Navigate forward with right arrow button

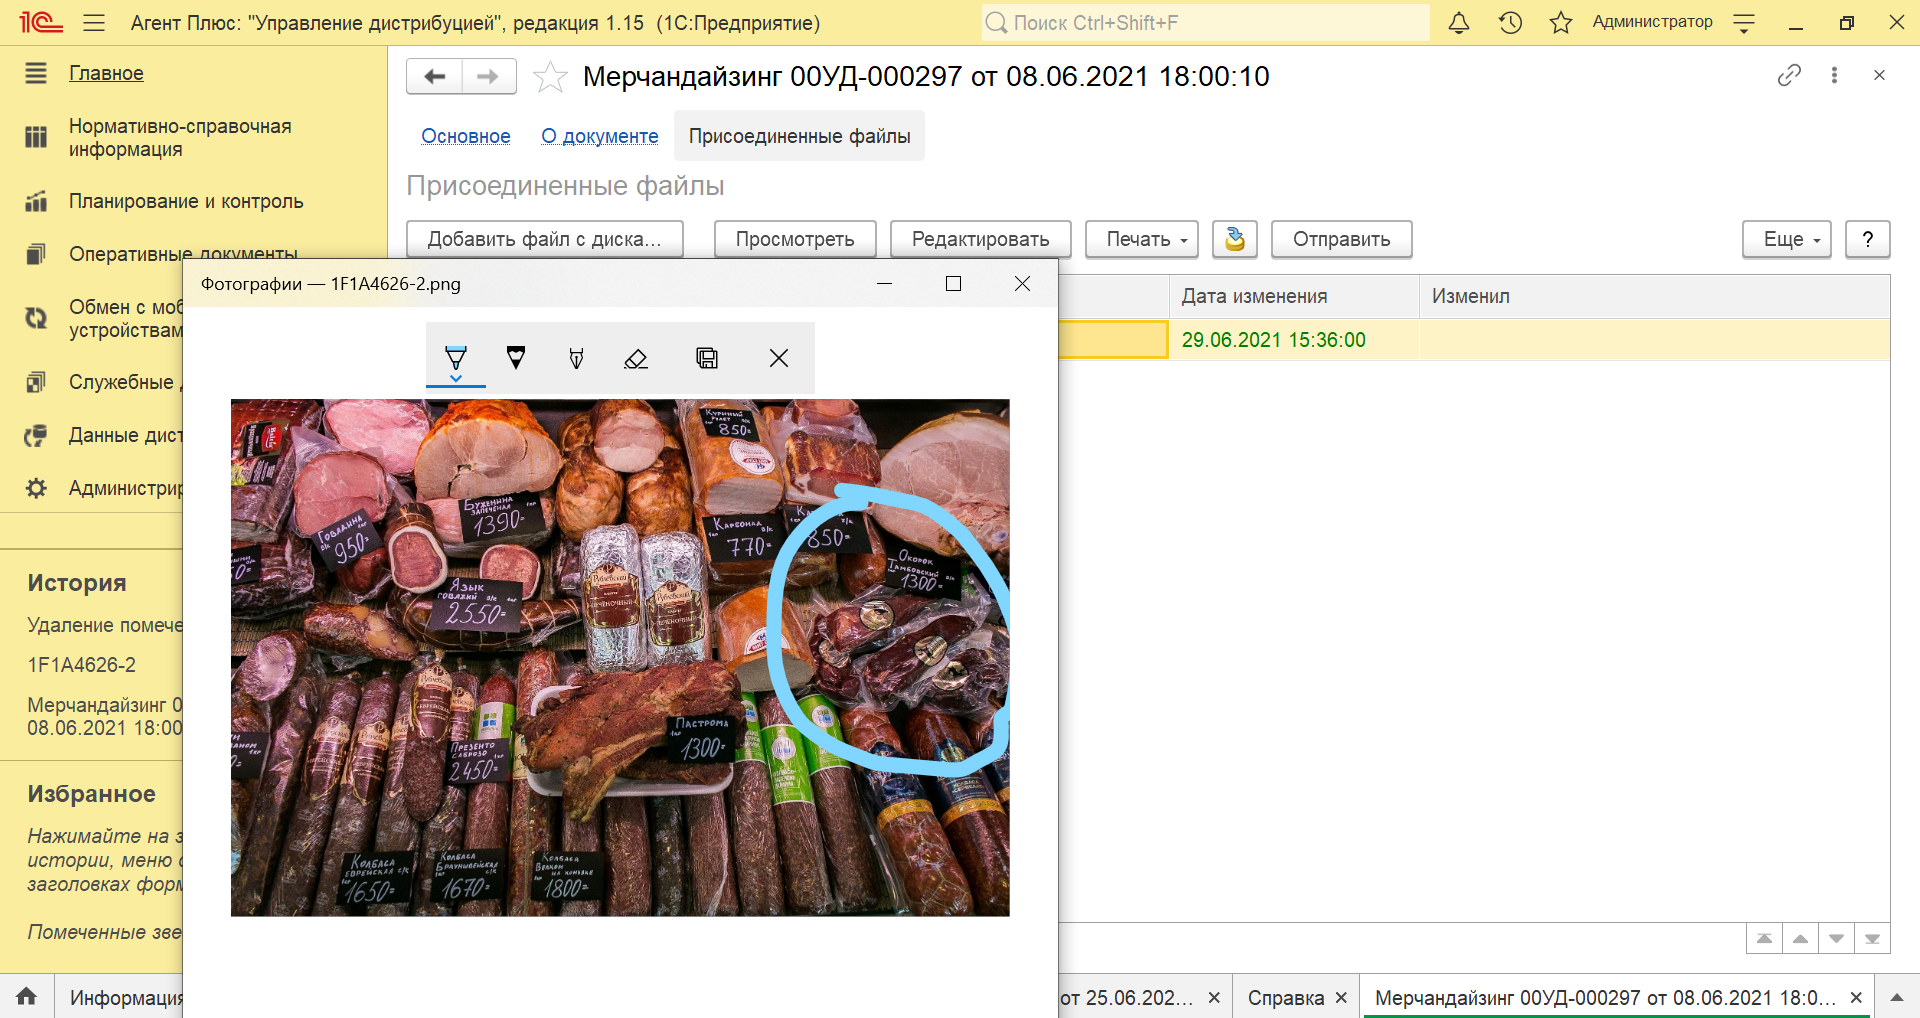(x=489, y=77)
